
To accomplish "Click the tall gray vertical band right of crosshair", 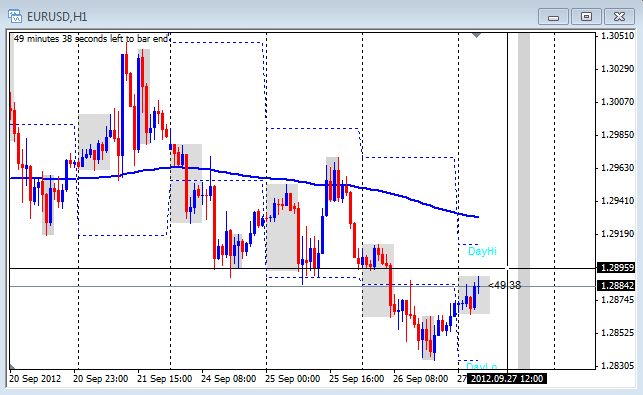I will tap(524, 201).
